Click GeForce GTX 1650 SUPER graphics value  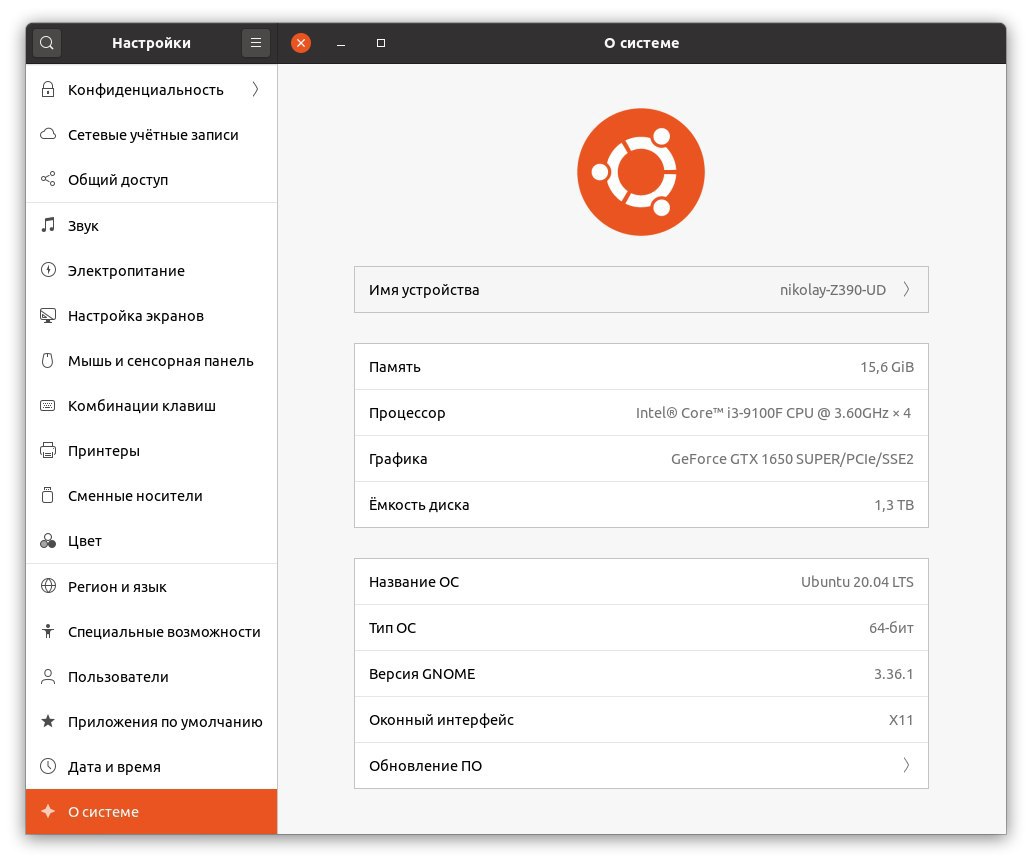792,459
